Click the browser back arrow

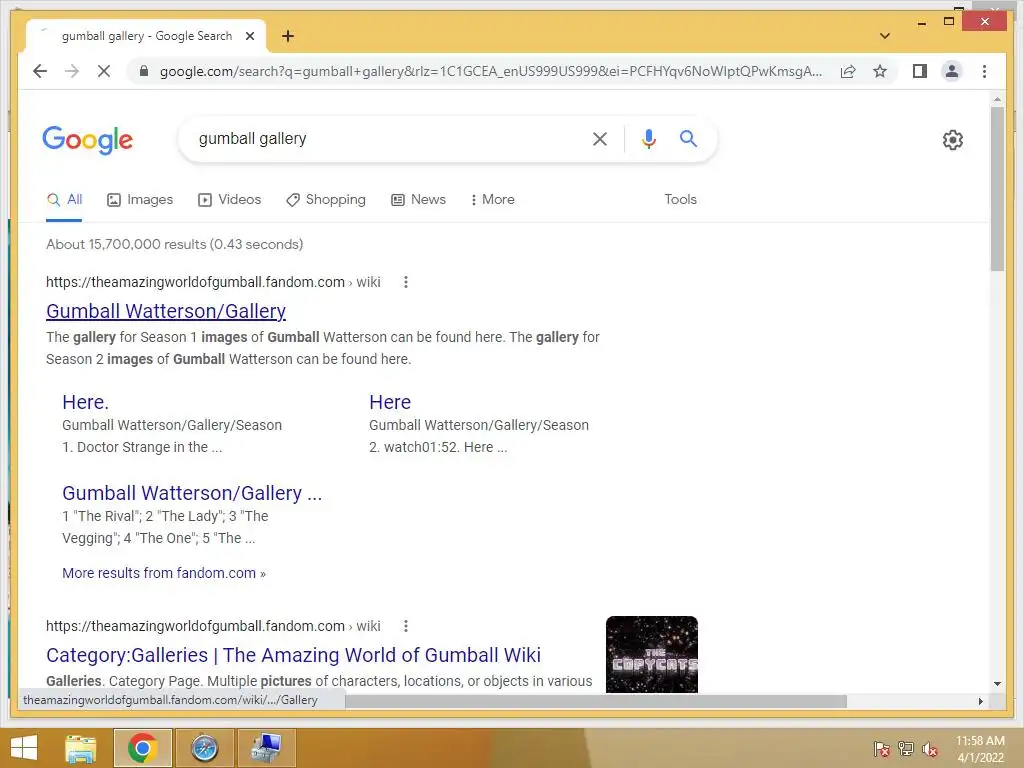pyautogui.click(x=40, y=71)
